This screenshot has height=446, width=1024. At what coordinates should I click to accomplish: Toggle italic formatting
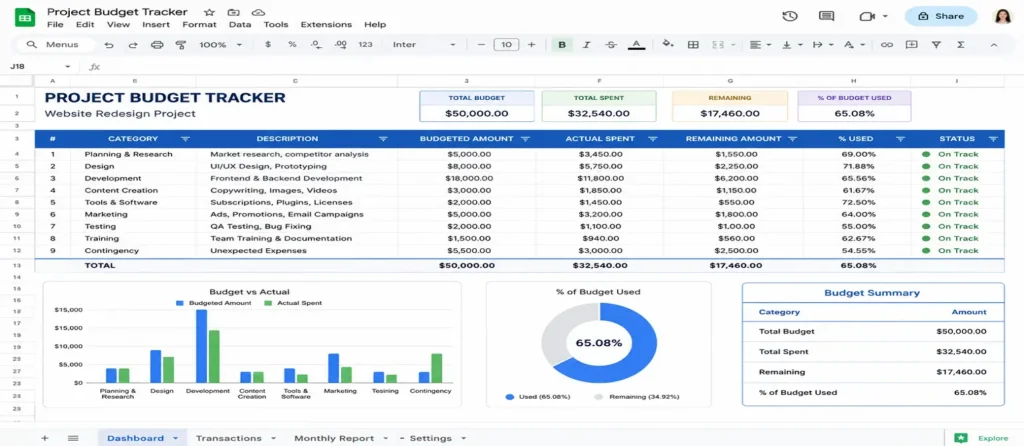pyautogui.click(x=586, y=45)
